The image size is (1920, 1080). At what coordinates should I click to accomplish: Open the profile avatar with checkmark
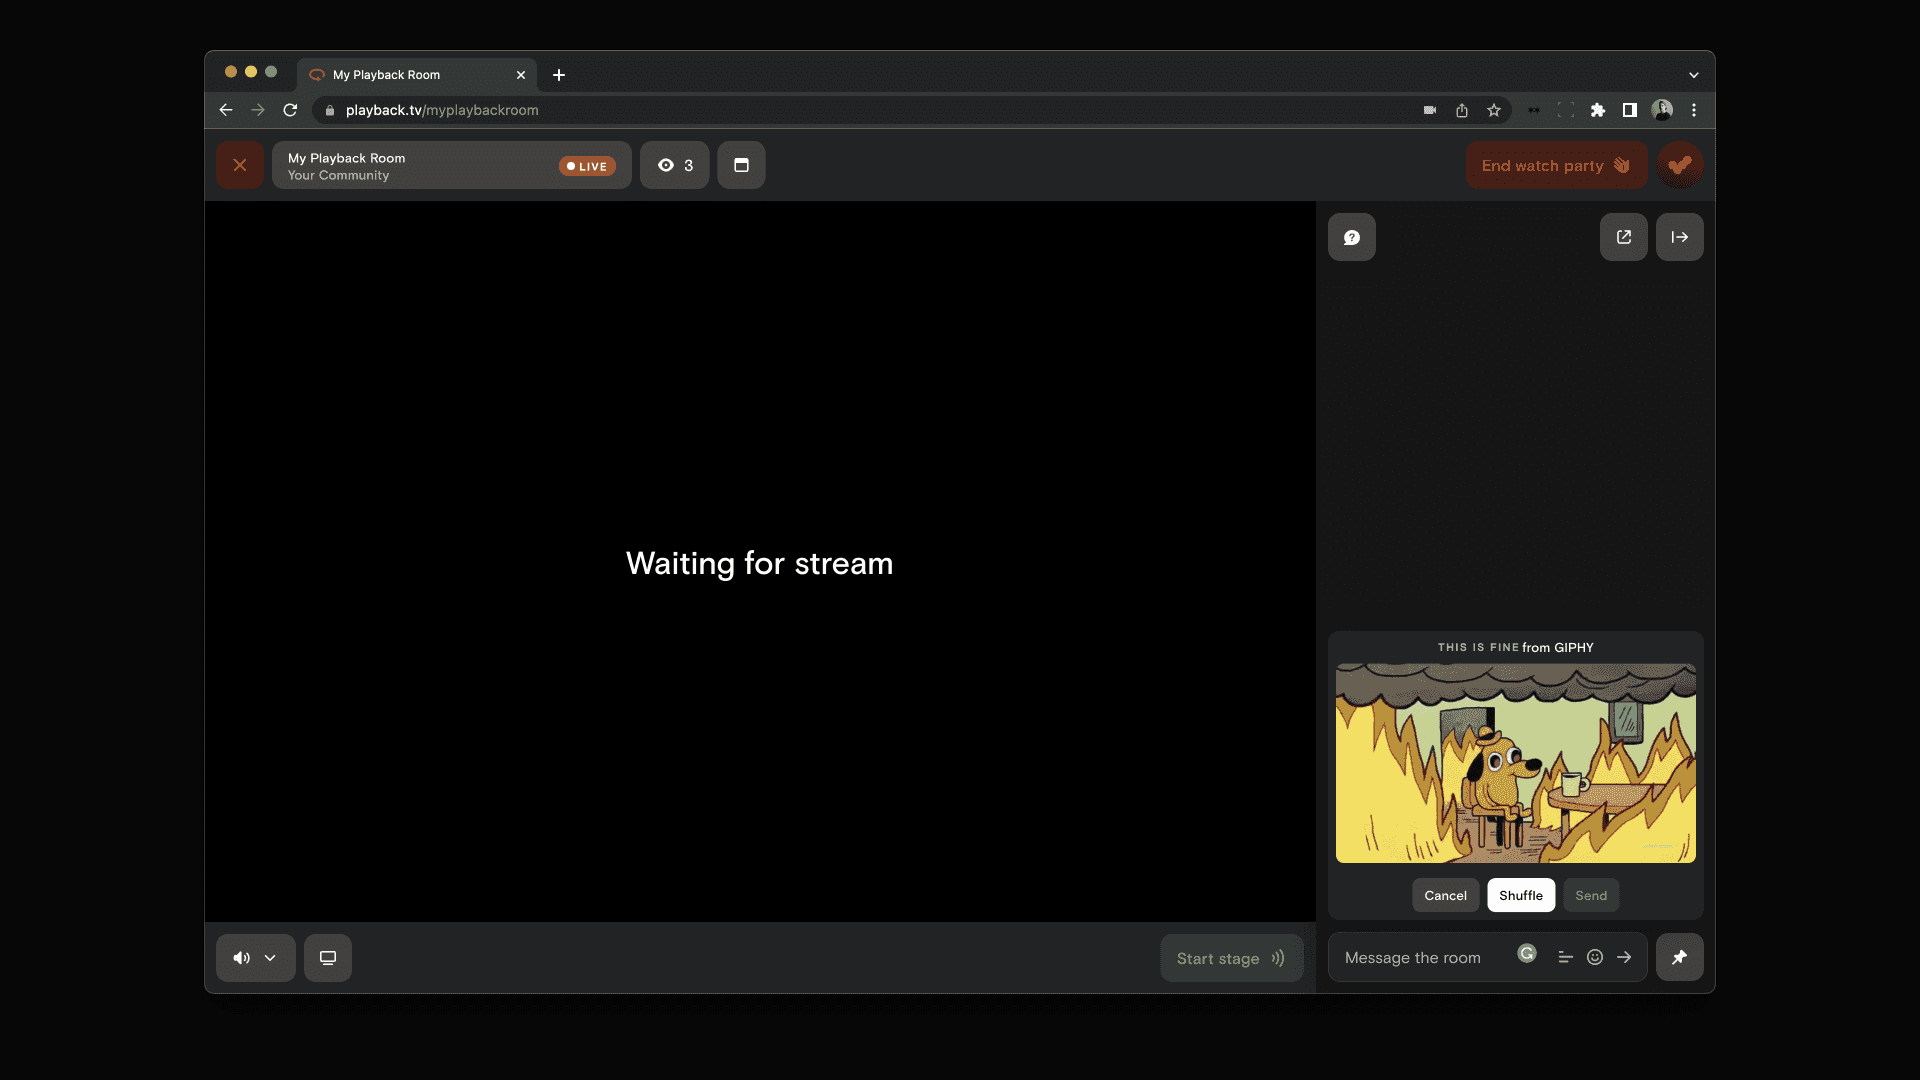[1680, 165]
